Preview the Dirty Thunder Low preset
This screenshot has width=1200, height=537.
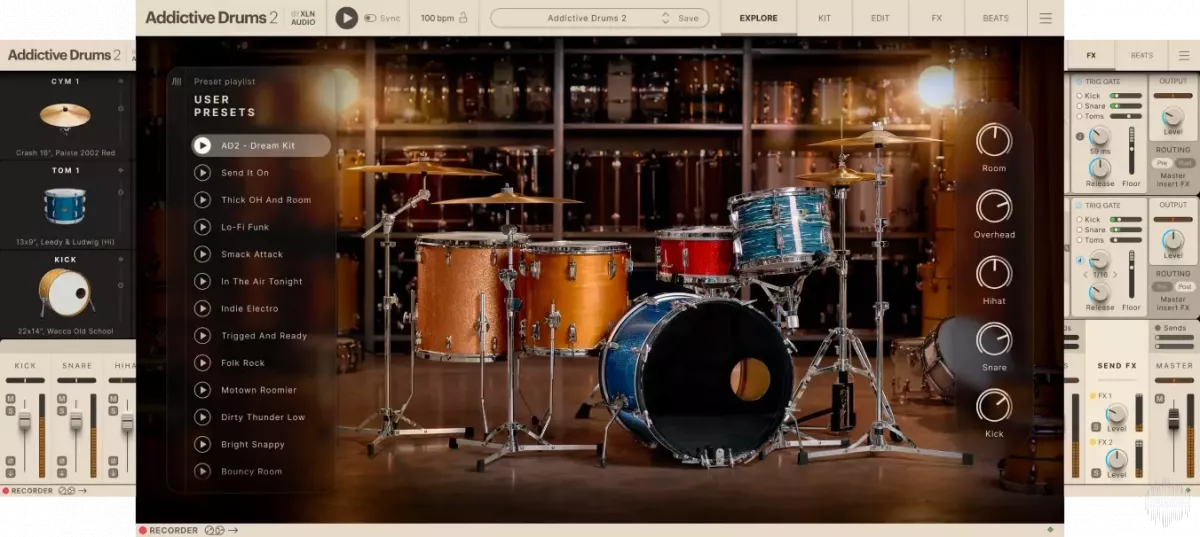point(203,416)
